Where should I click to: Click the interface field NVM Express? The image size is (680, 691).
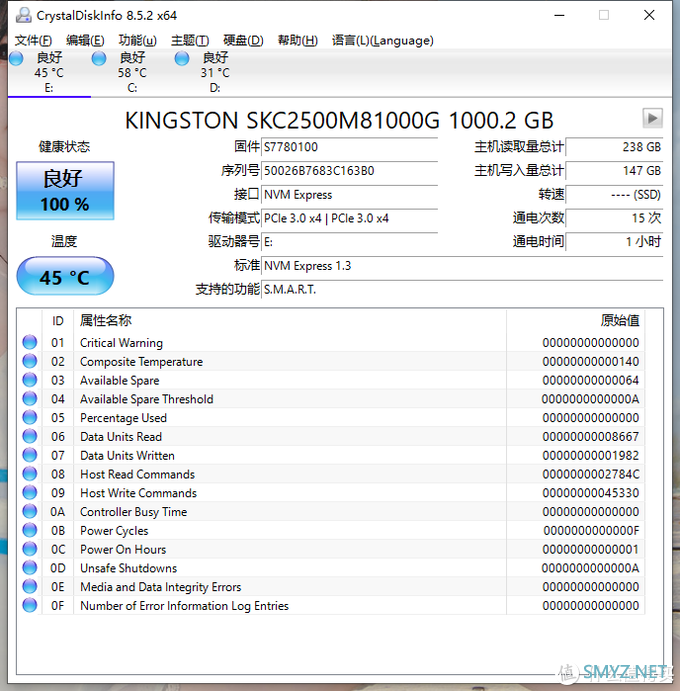pyautogui.click(x=349, y=194)
